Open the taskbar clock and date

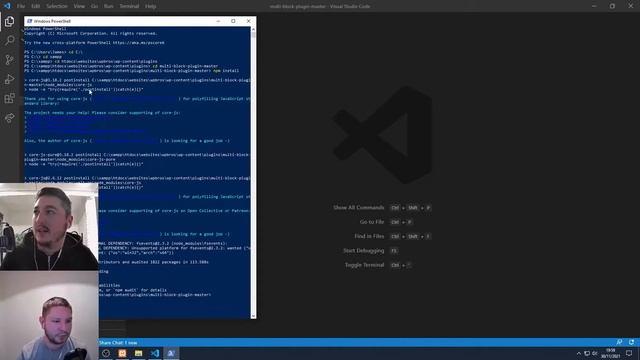point(611,353)
